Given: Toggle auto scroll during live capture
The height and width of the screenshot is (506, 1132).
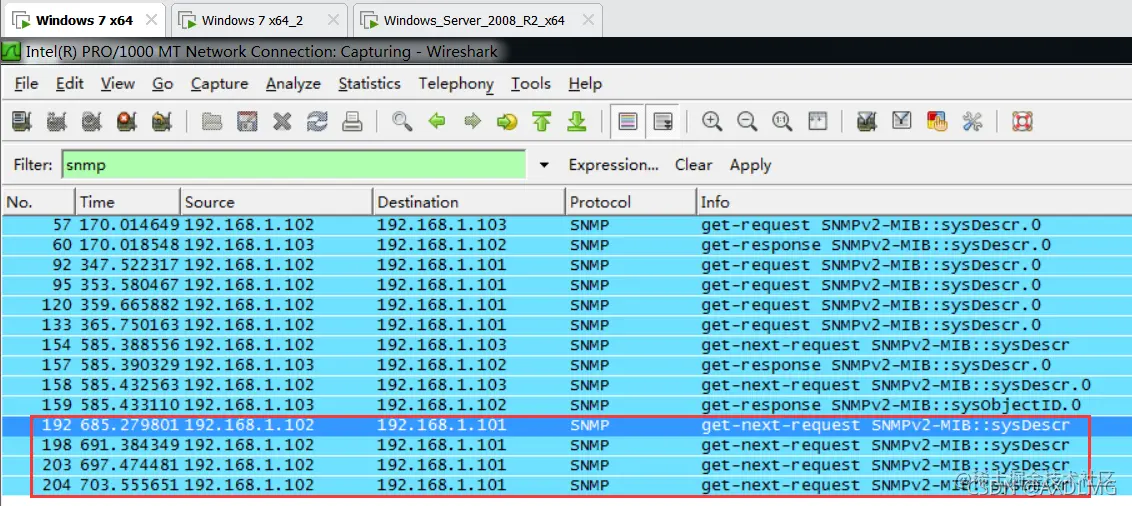Looking at the screenshot, I should tap(663, 121).
